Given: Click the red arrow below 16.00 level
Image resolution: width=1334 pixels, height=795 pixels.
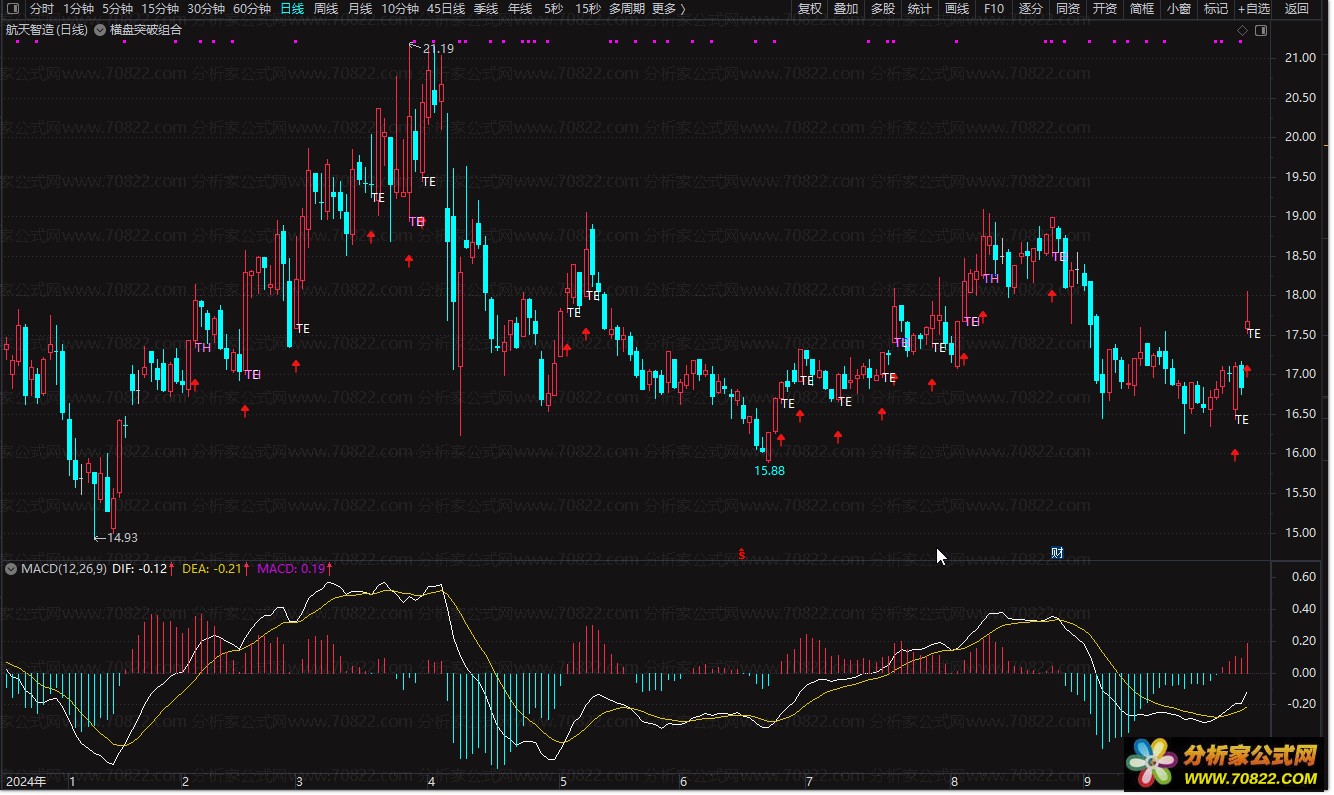Looking at the screenshot, I should 1235,455.
